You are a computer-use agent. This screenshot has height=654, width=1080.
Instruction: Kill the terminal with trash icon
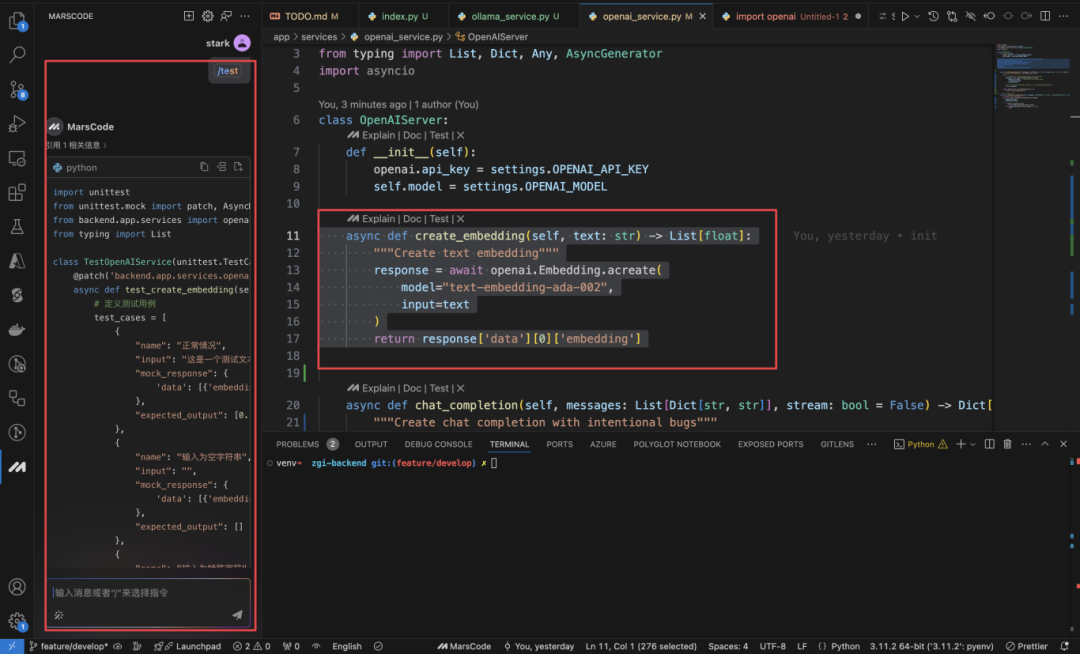1007,444
